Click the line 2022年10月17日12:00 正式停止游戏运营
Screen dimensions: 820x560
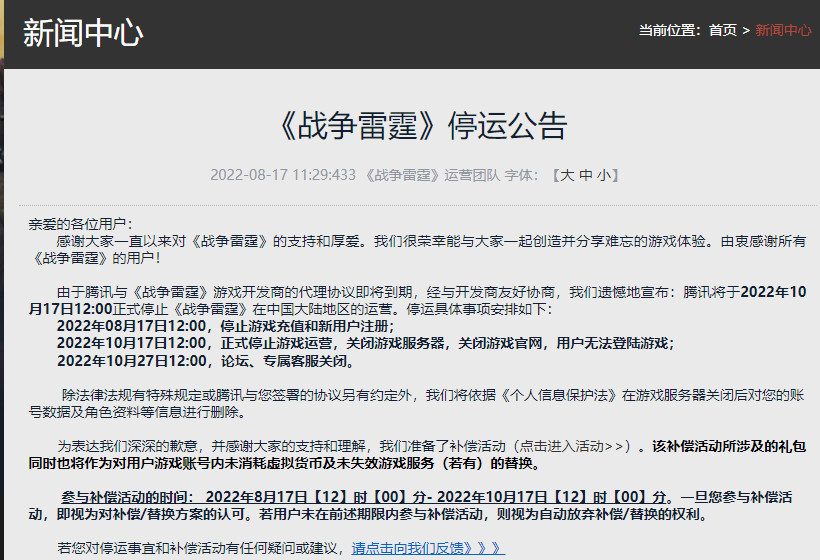[366, 344]
